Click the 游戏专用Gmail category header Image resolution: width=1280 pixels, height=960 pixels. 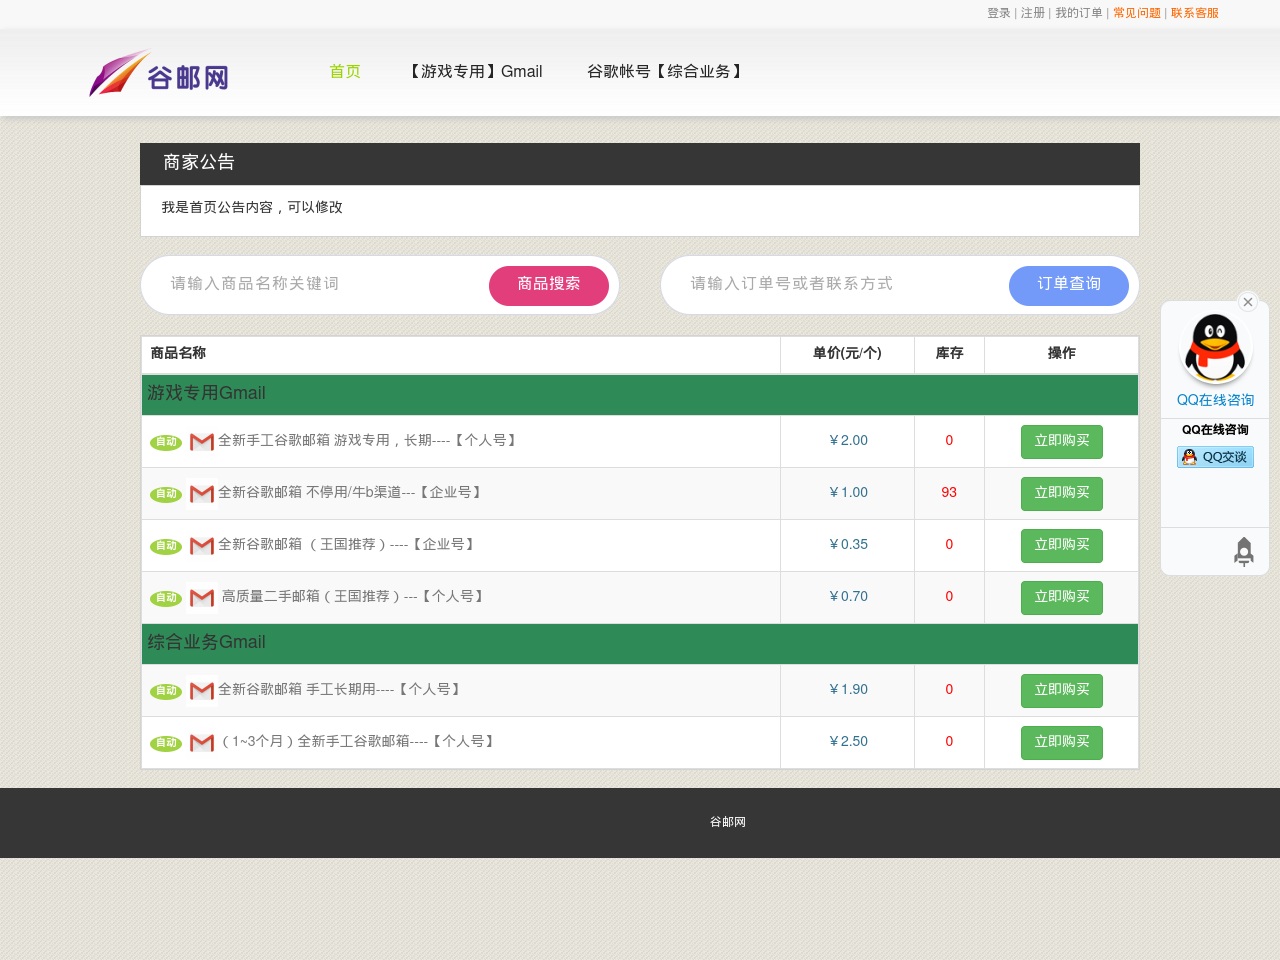pyautogui.click(x=640, y=395)
